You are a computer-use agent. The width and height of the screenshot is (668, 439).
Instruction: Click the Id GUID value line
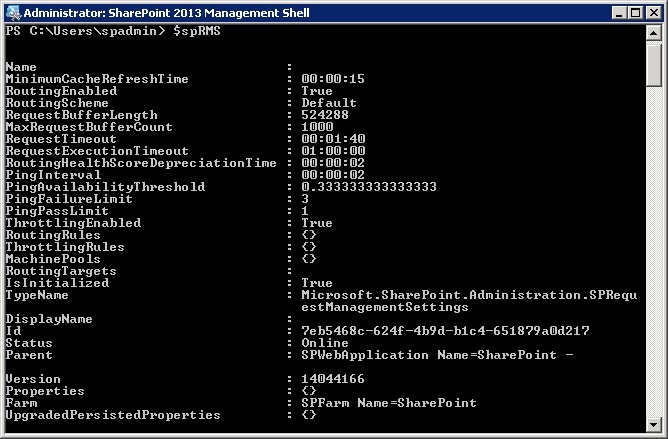click(445, 331)
